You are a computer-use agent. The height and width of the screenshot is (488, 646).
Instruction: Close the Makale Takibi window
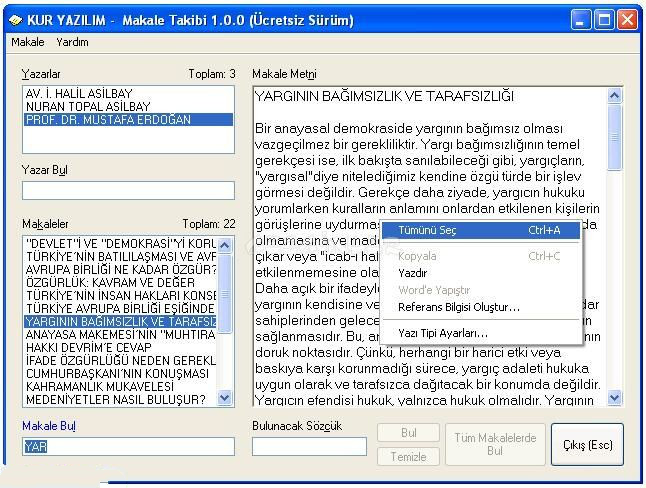627,20
